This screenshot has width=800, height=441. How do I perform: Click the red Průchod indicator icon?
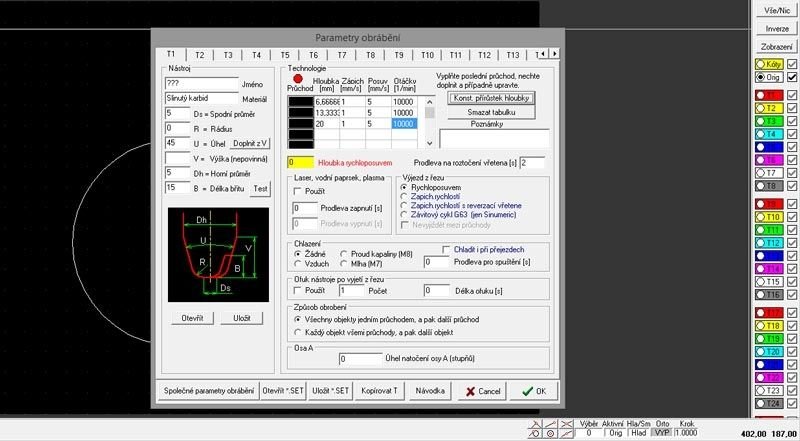pyautogui.click(x=297, y=78)
